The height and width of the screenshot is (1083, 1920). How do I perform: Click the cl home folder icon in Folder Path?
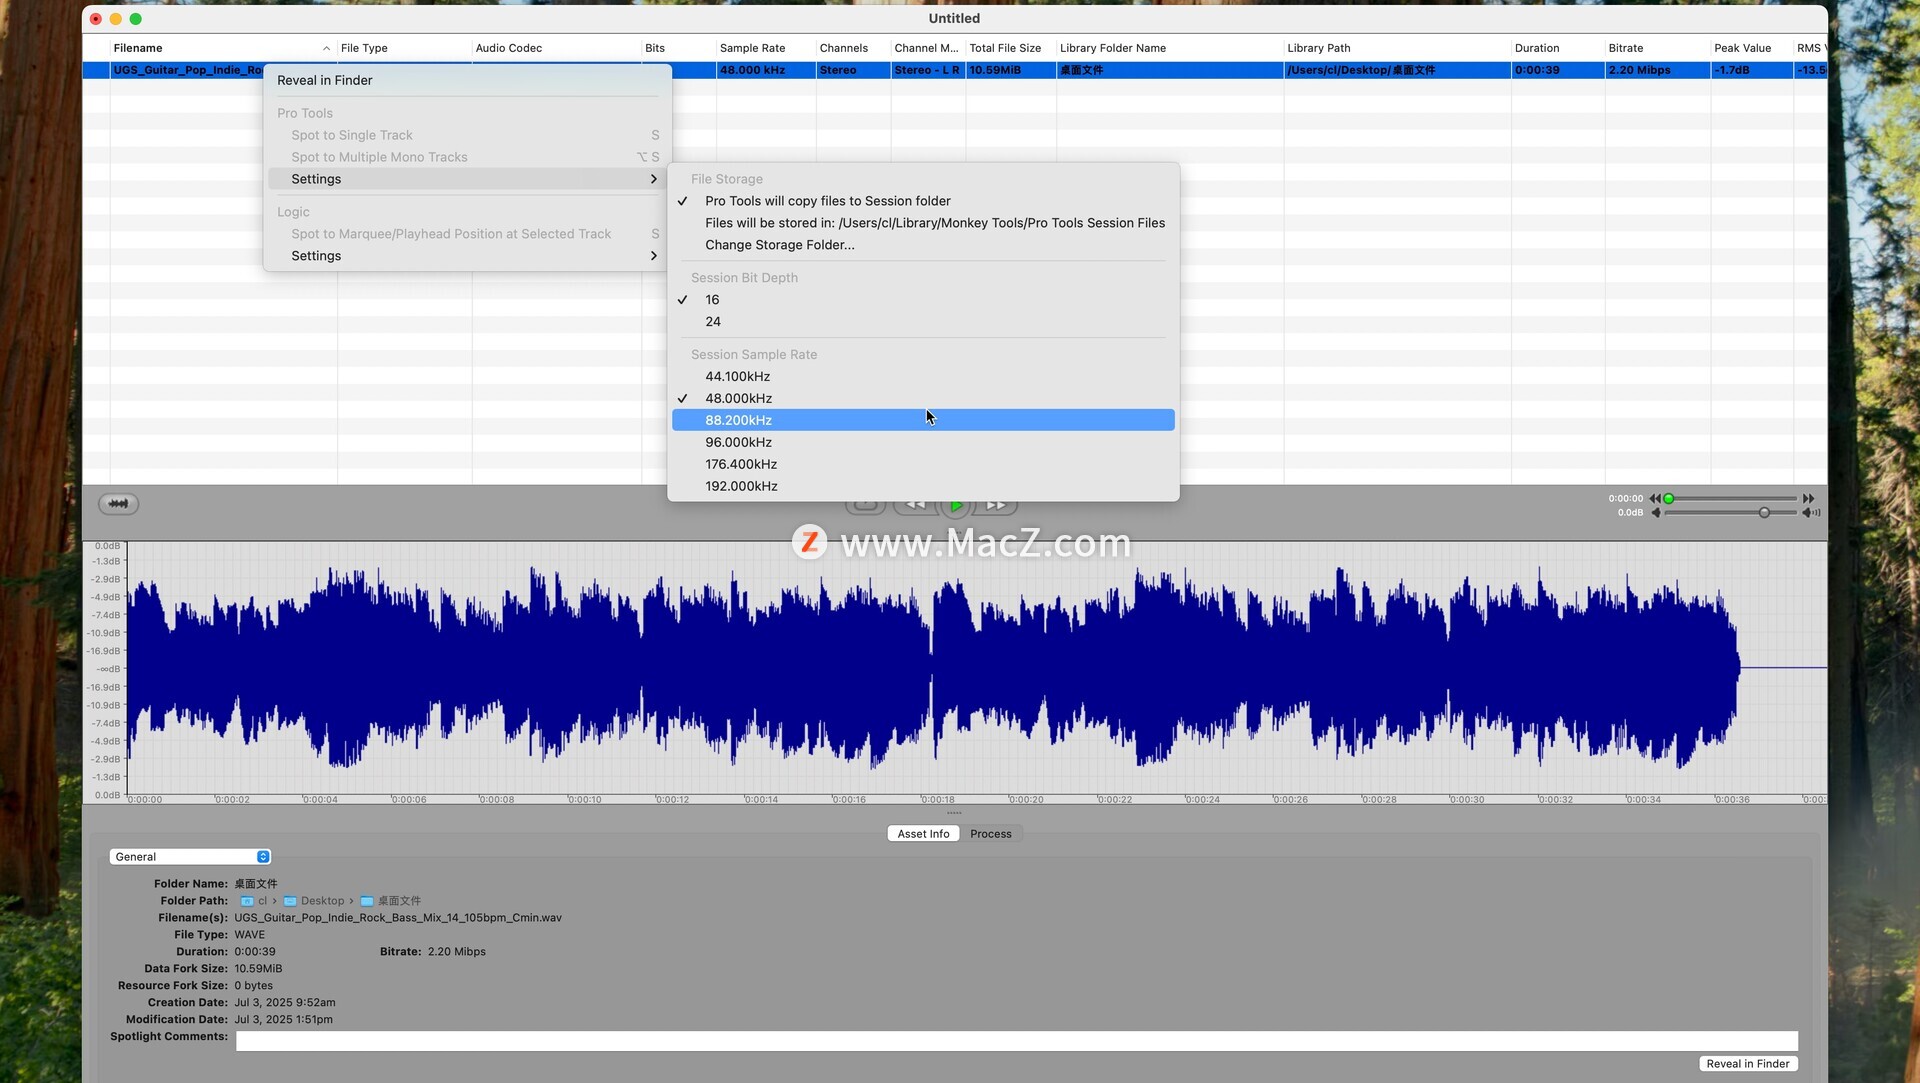pos(247,901)
